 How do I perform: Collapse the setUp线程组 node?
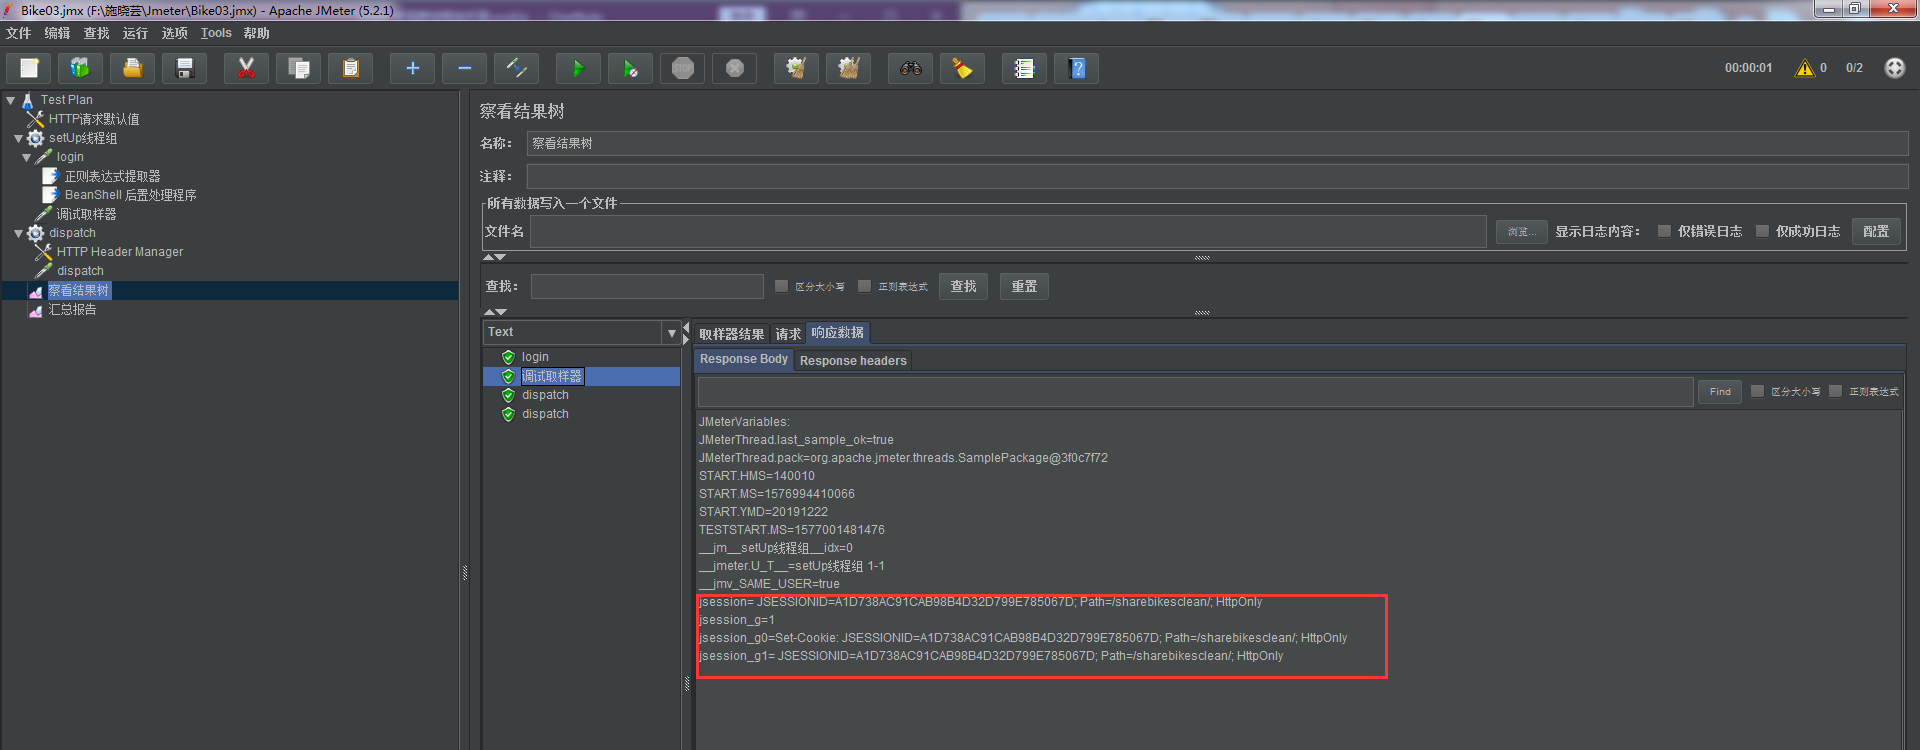[x=18, y=139]
